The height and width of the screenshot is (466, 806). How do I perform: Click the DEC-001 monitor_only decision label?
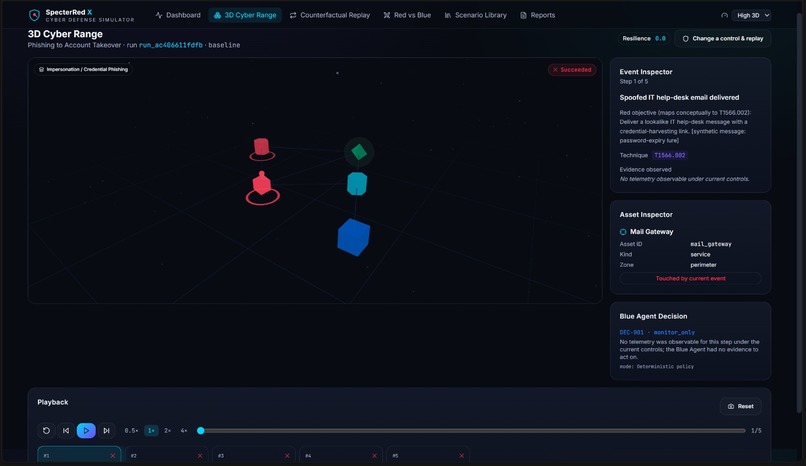pyautogui.click(x=657, y=332)
